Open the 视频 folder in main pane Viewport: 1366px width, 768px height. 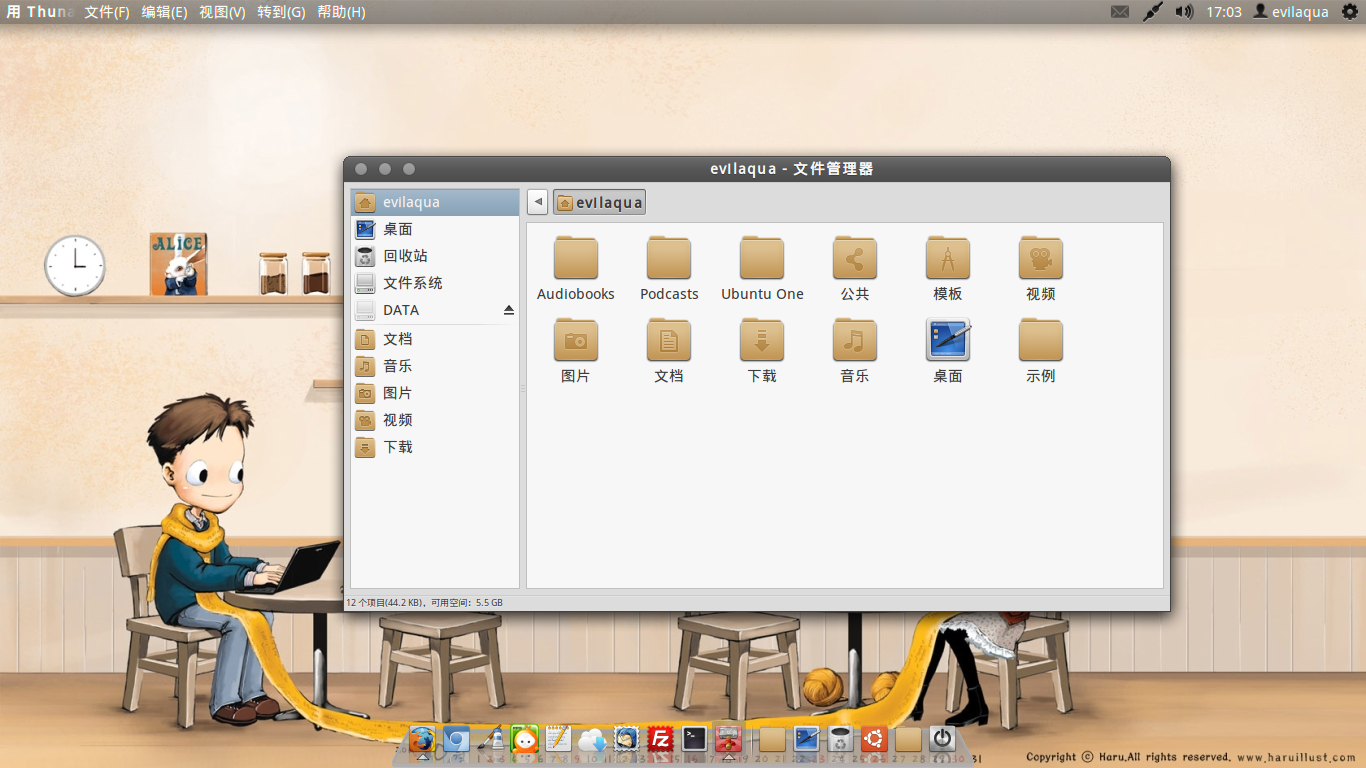click(1041, 268)
